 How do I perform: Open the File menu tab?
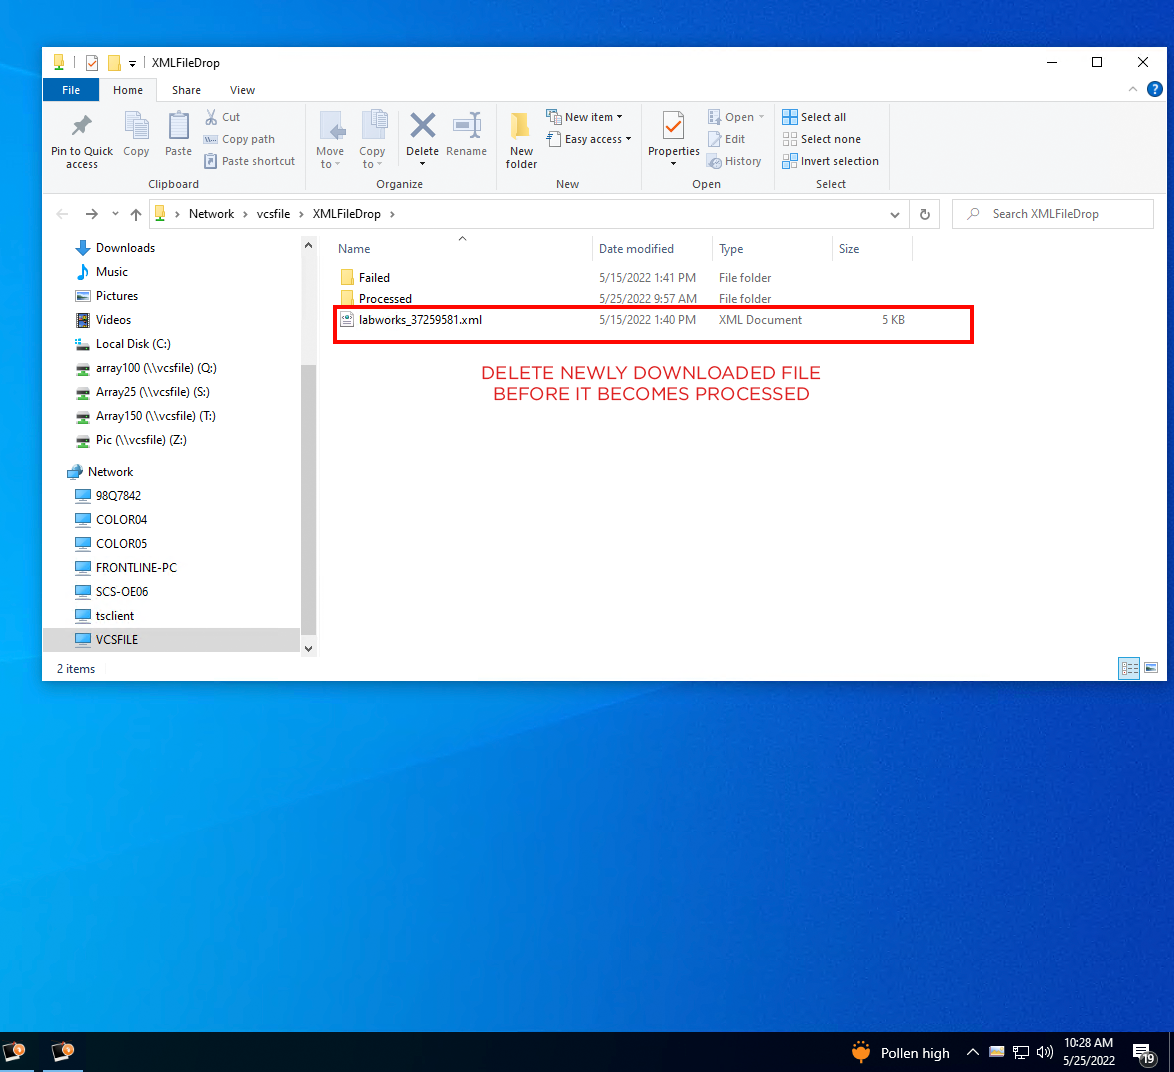coord(71,90)
